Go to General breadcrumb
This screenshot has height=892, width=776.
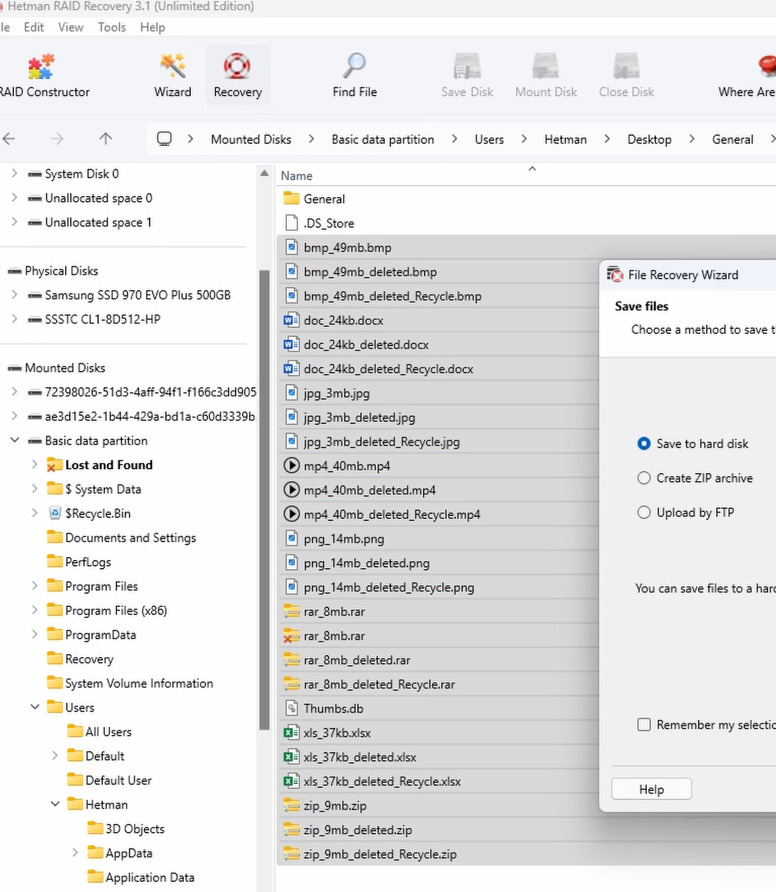click(x=732, y=139)
